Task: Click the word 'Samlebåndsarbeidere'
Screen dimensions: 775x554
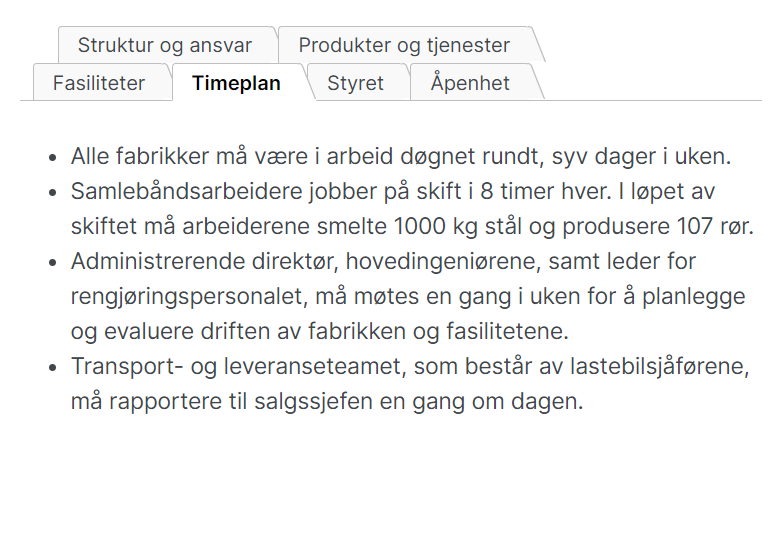Action: click(186, 192)
